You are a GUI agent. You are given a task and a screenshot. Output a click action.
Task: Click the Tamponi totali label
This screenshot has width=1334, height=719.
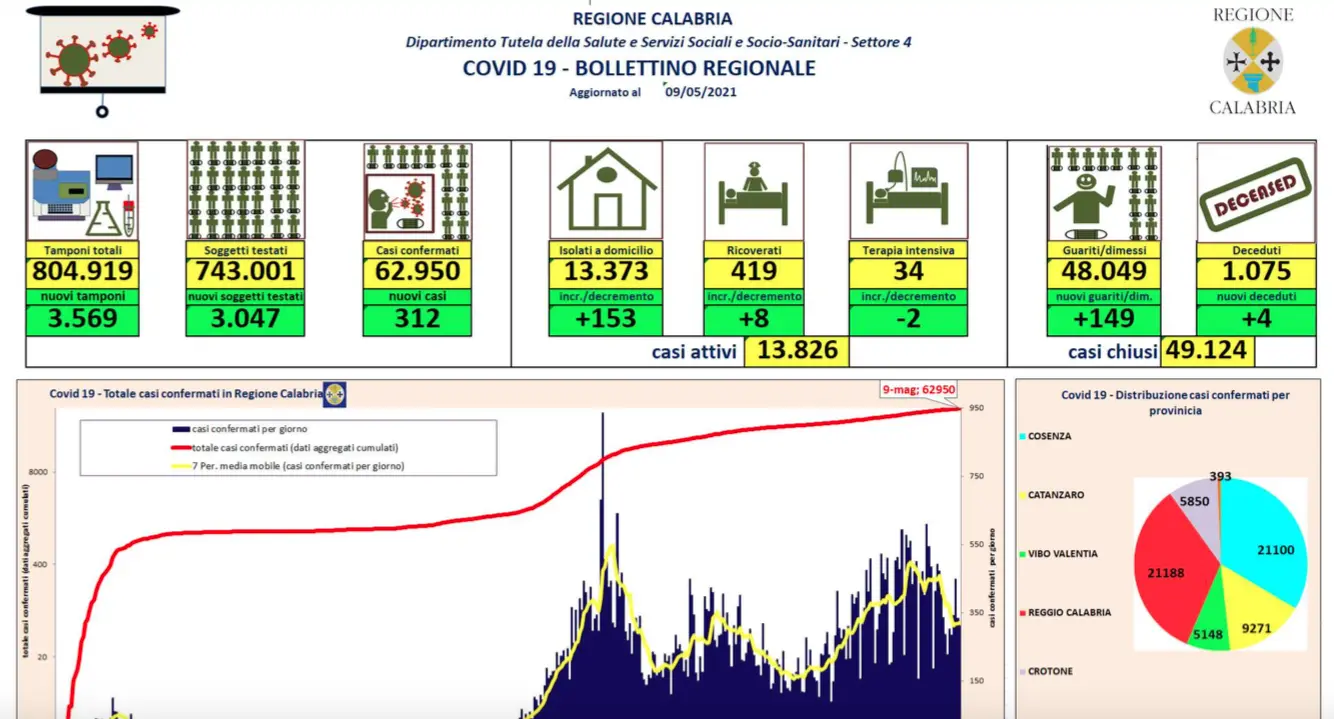(x=82, y=249)
